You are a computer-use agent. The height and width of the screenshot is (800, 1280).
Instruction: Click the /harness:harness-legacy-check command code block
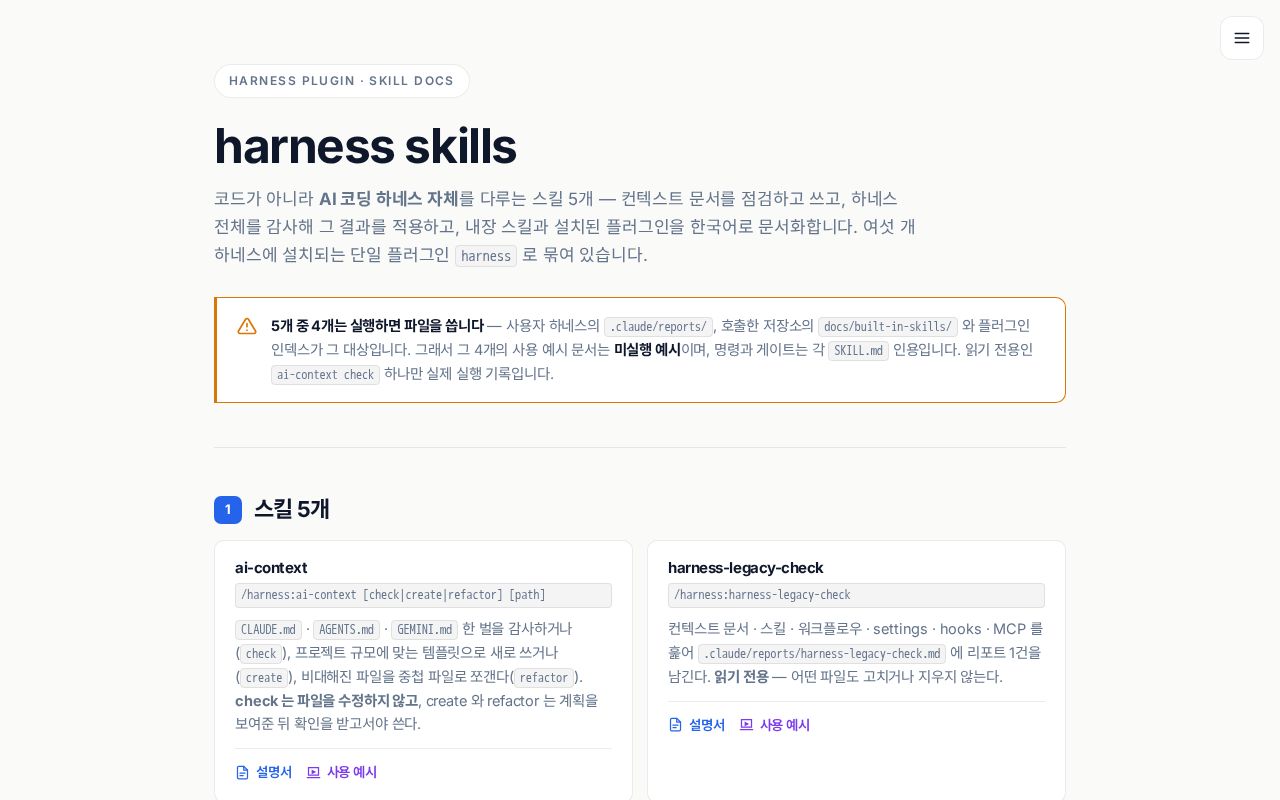click(x=856, y=596)
